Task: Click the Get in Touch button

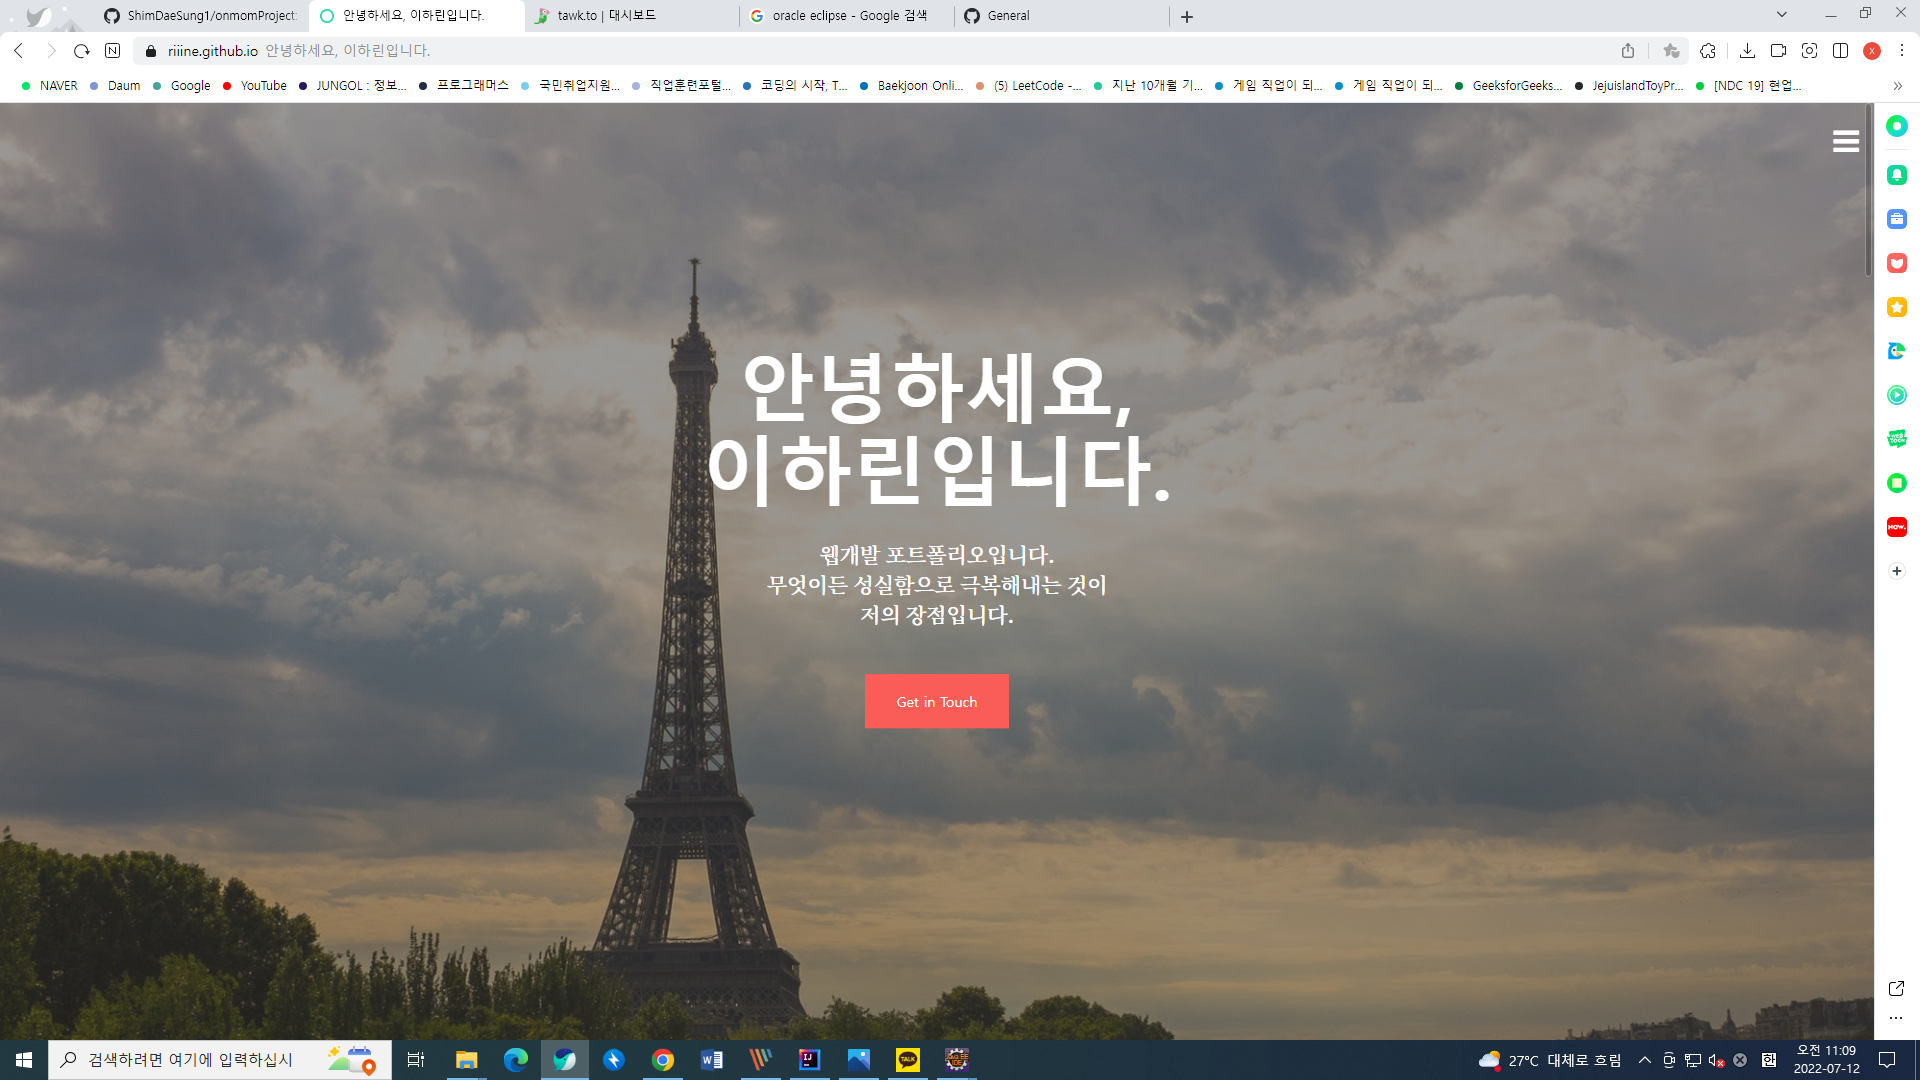Action: tap(936, 701)
